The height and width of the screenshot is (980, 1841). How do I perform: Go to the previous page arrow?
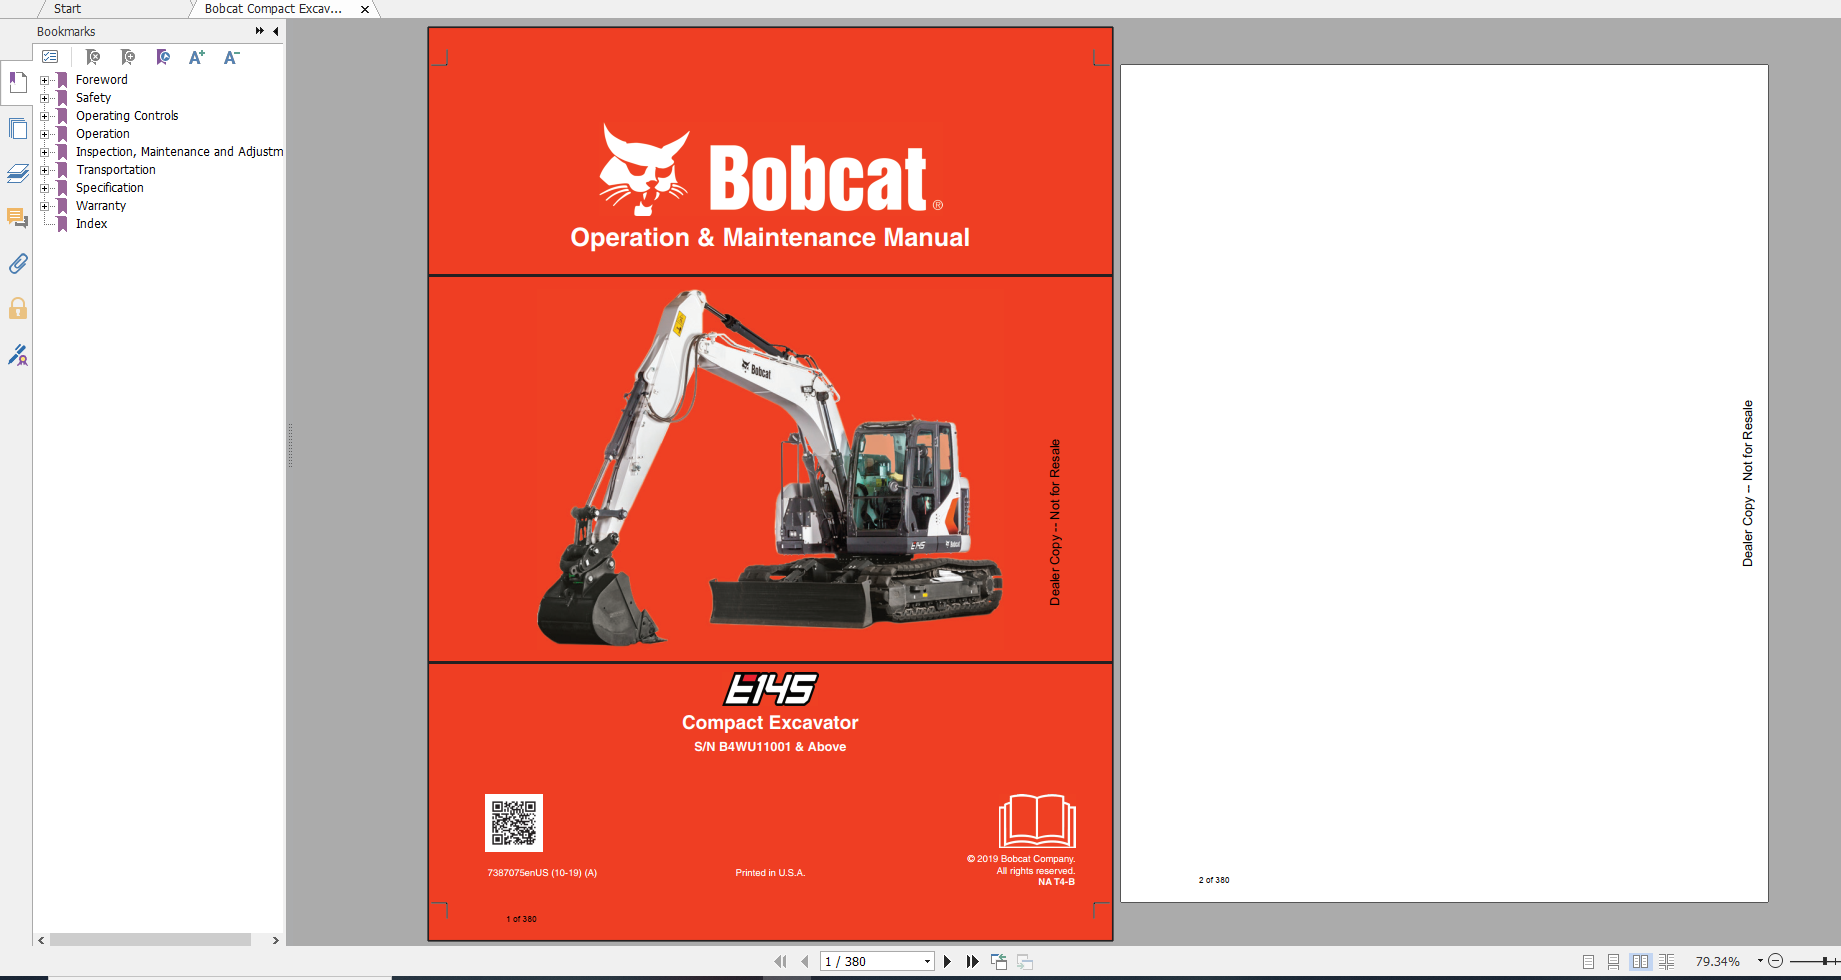[804, 961]
